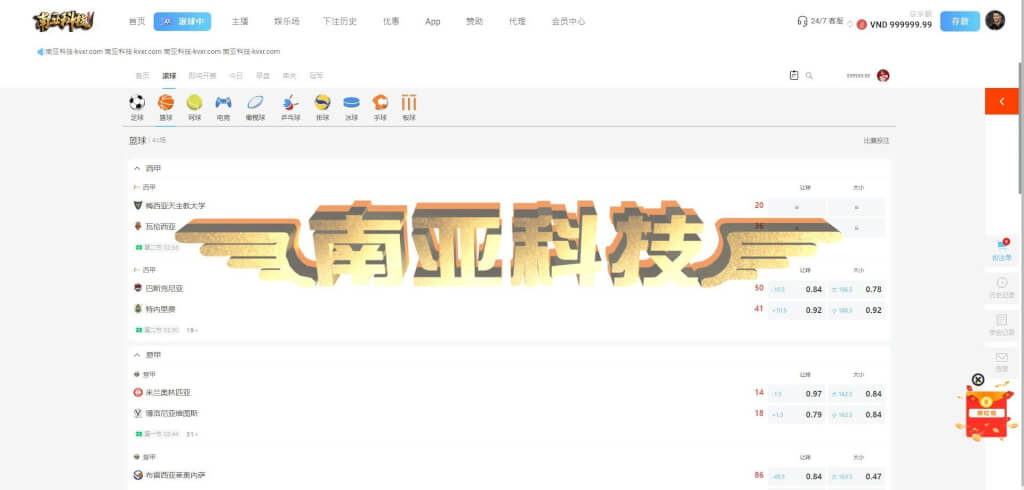Select the rugby (橄榄球) sport icon
Image resolution: width=1024 pixels, height=490 pixels.
255,103
